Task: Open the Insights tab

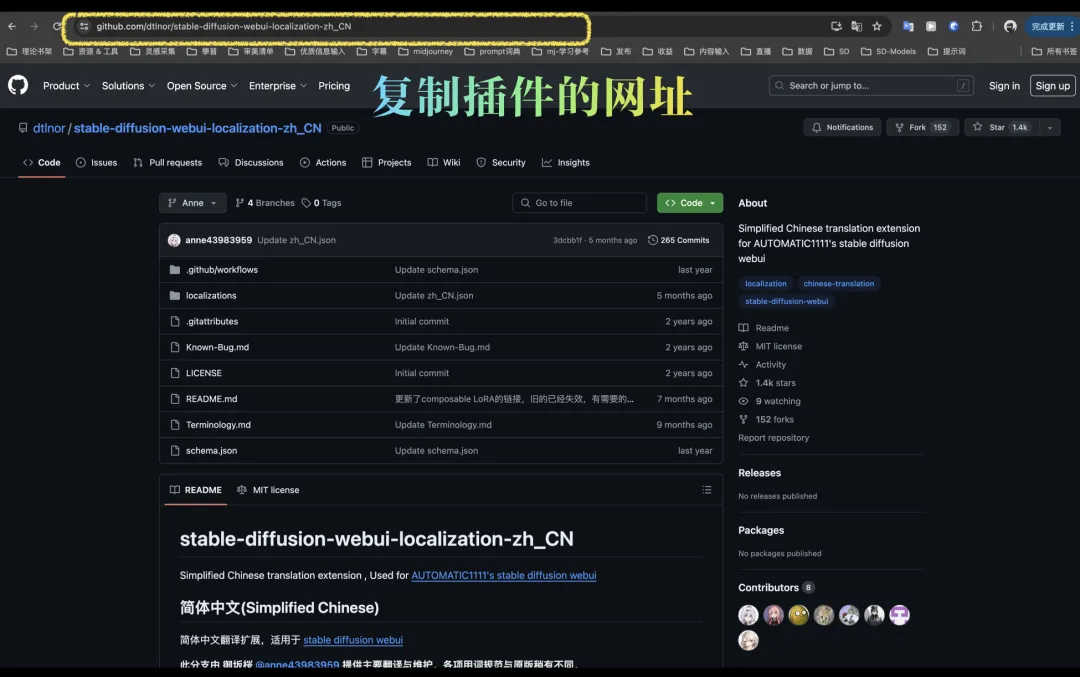Action: (565, 163)
